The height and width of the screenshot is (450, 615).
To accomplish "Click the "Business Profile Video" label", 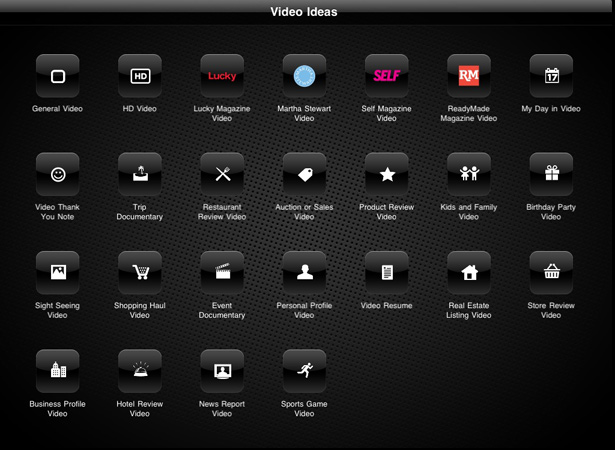I will coord(57,409).
